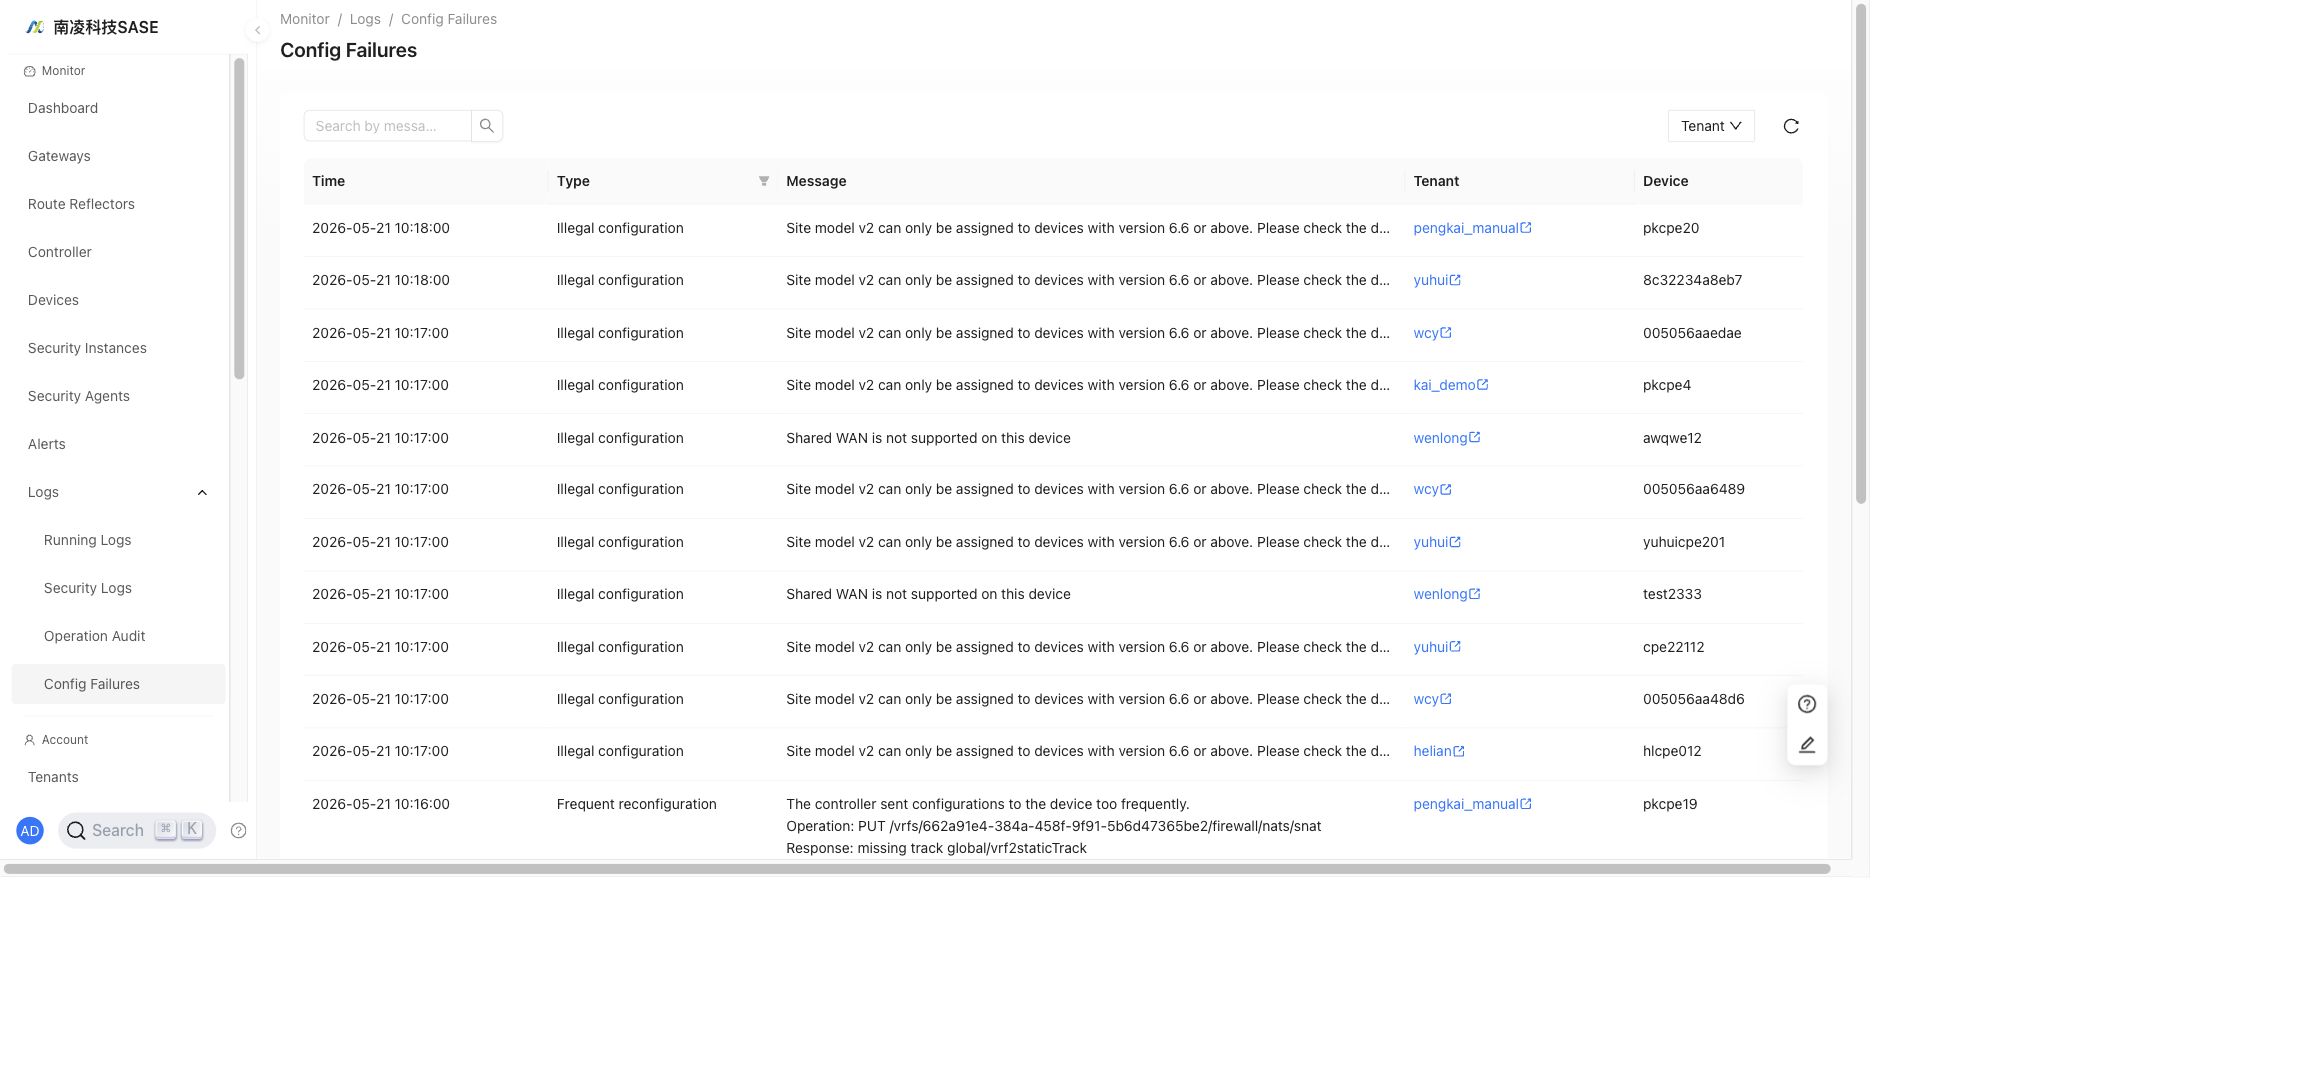2314x1073 pixels.
Task: Click Monitor breadcrumb link
Action: coord(305,19)
